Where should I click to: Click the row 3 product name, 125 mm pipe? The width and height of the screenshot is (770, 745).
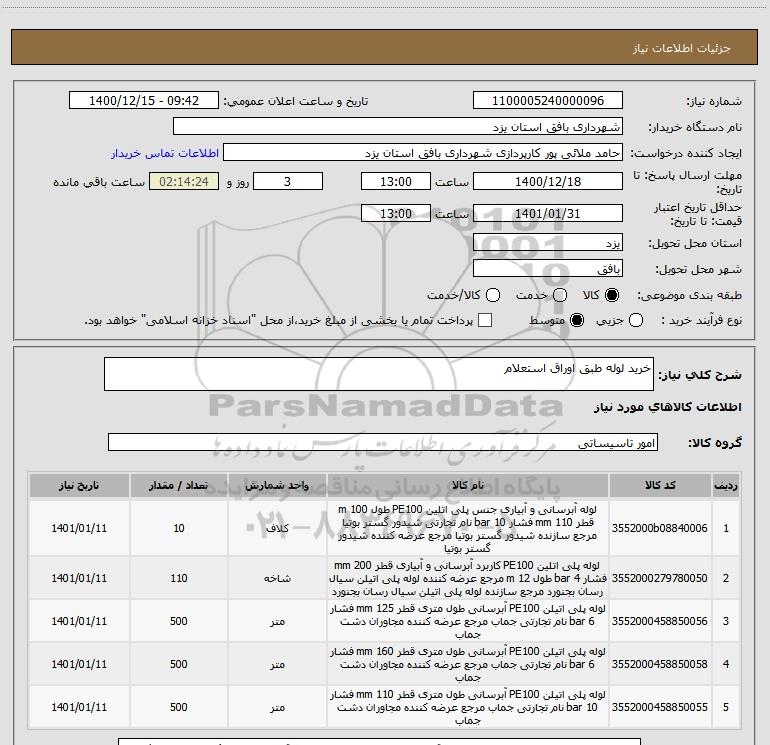(468, 621)
